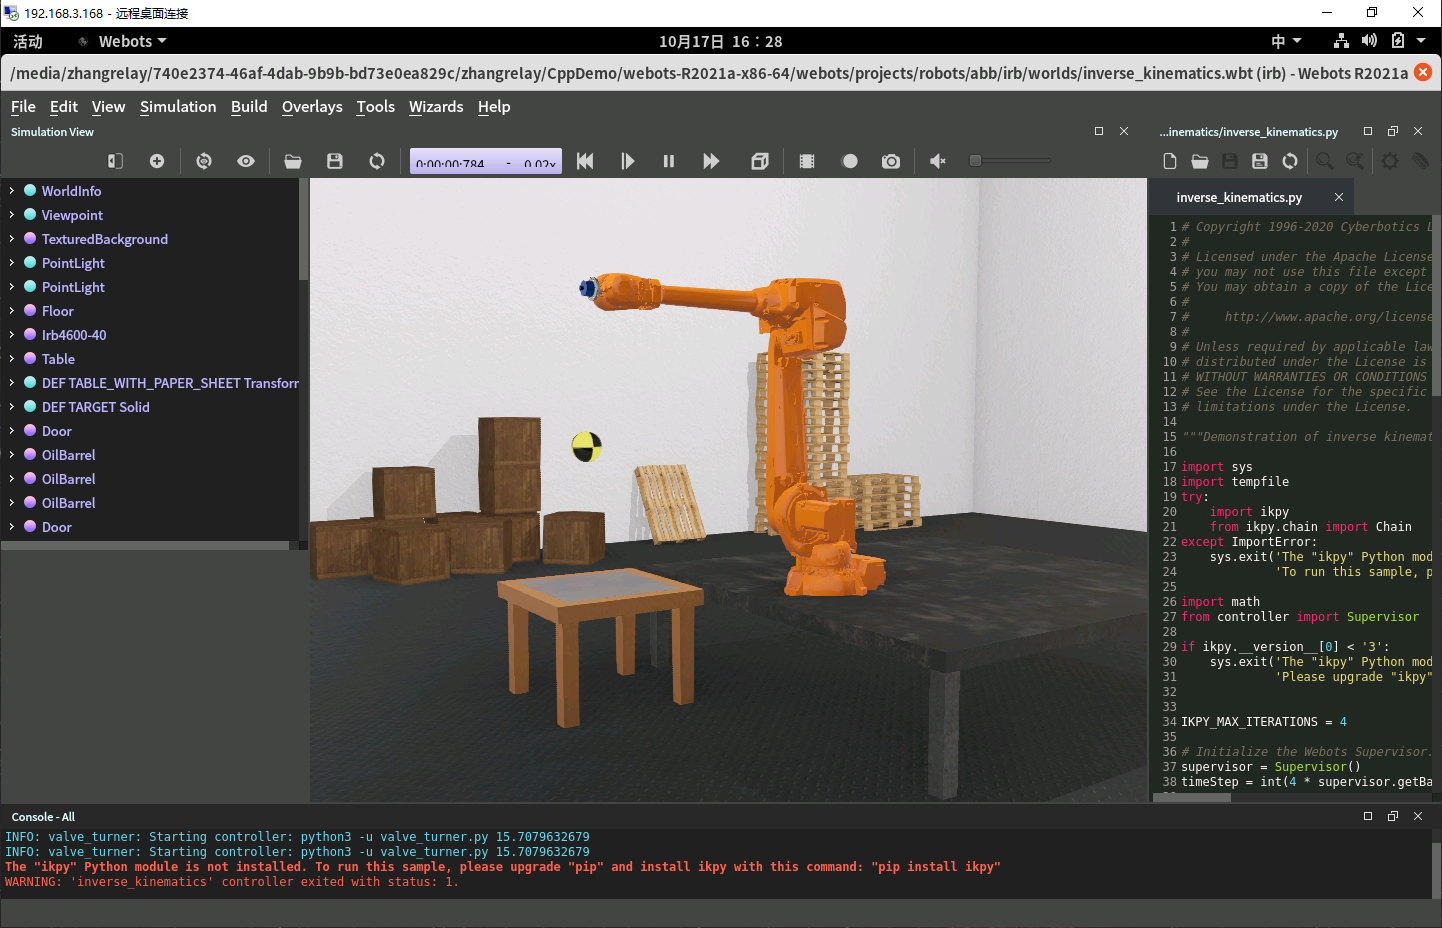Open the File menu
Image resolution: width=1442 pixels, height=928 pixels.
click(23, 107)
